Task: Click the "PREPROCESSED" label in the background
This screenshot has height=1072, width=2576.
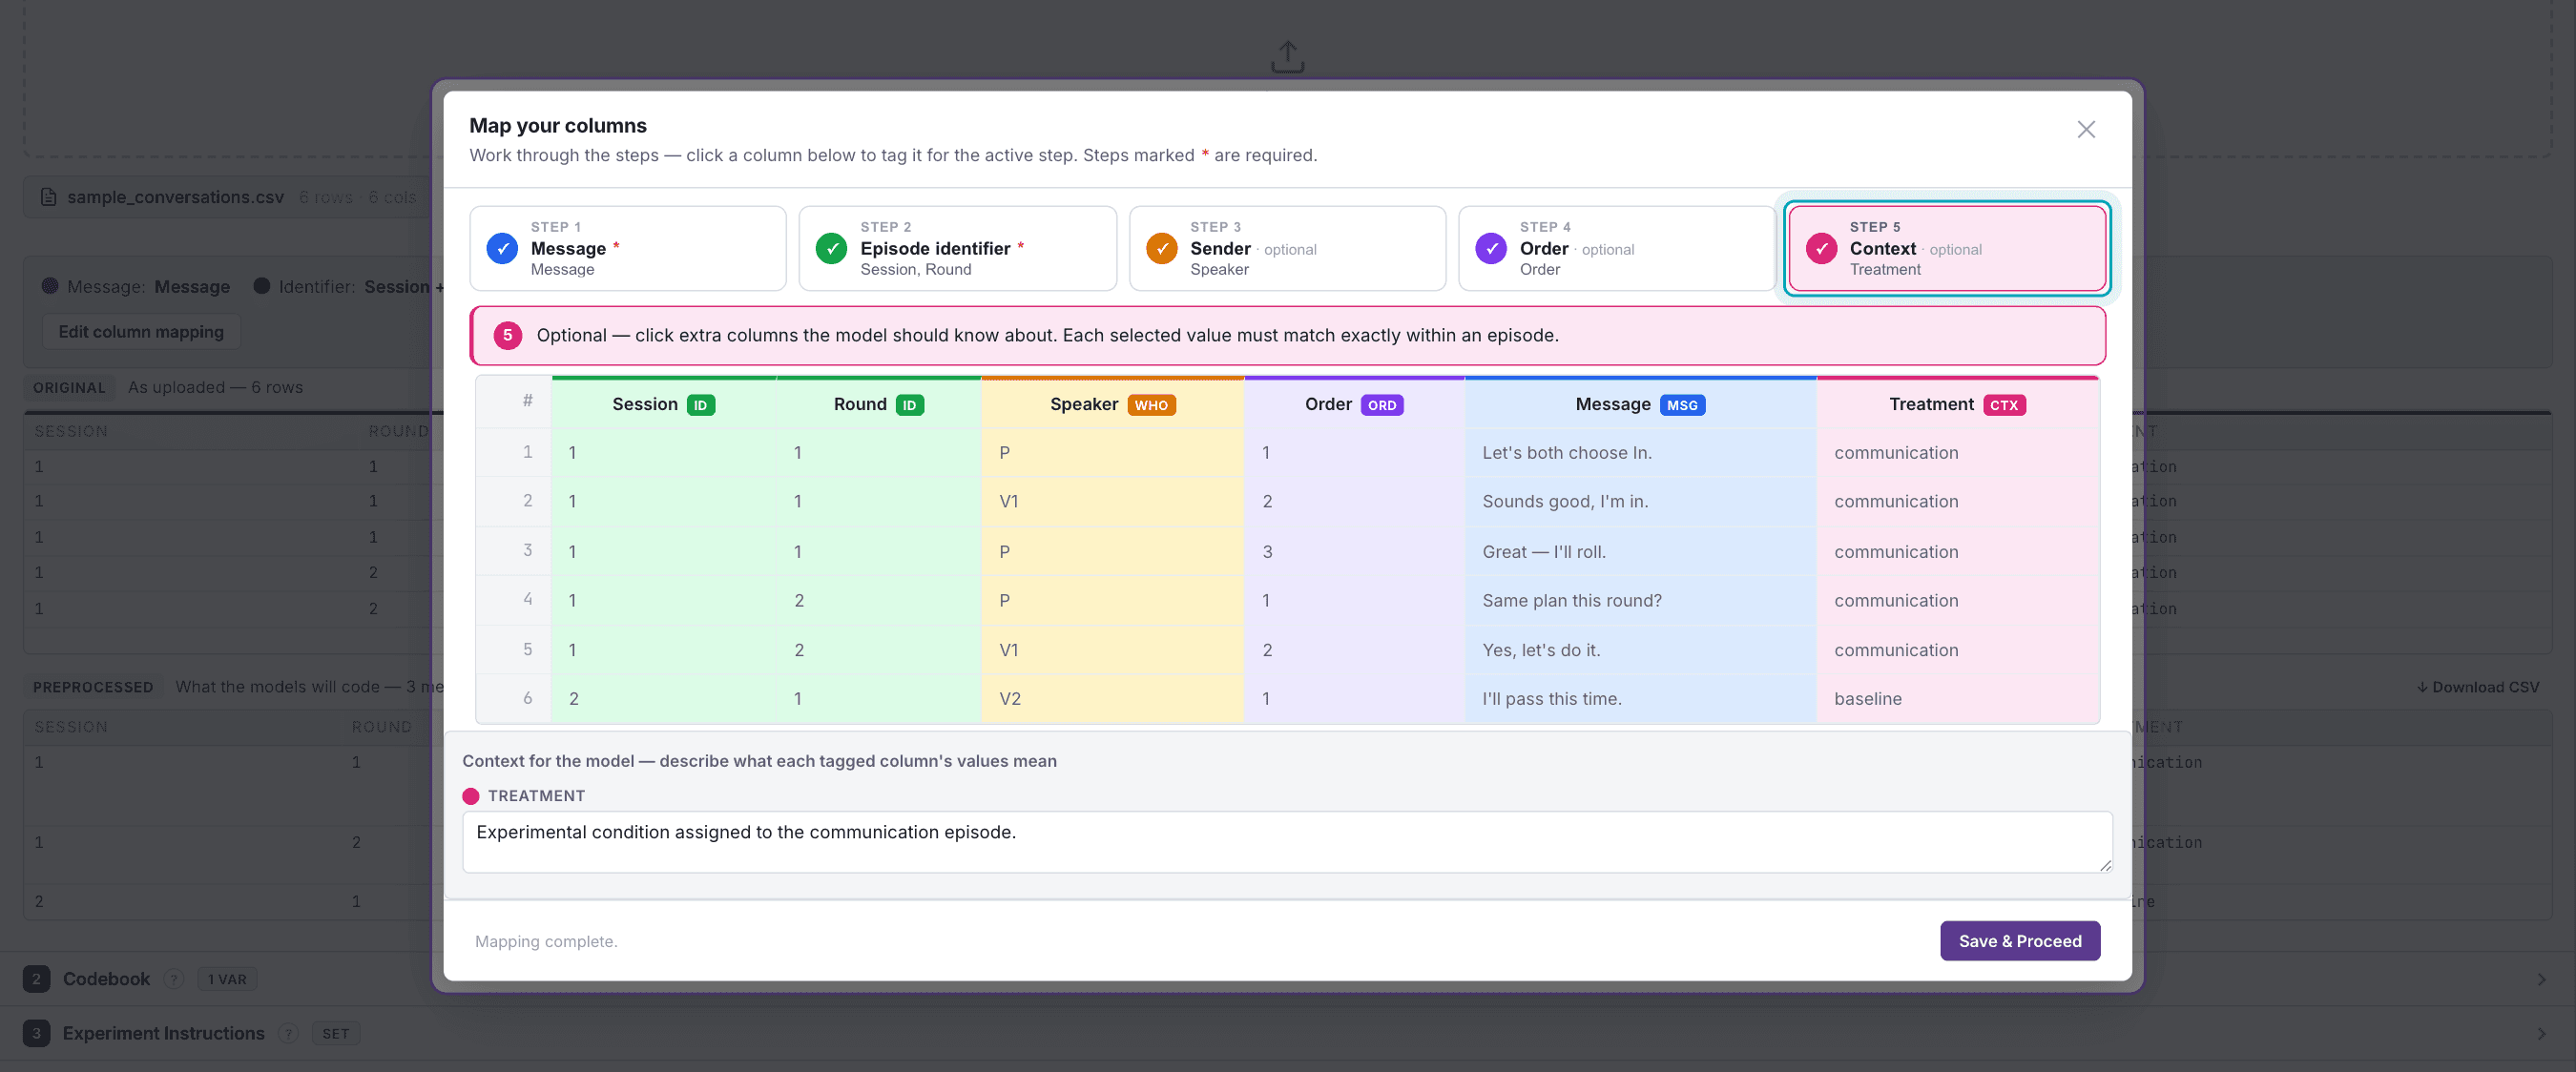Action: (x=93, y=687)
